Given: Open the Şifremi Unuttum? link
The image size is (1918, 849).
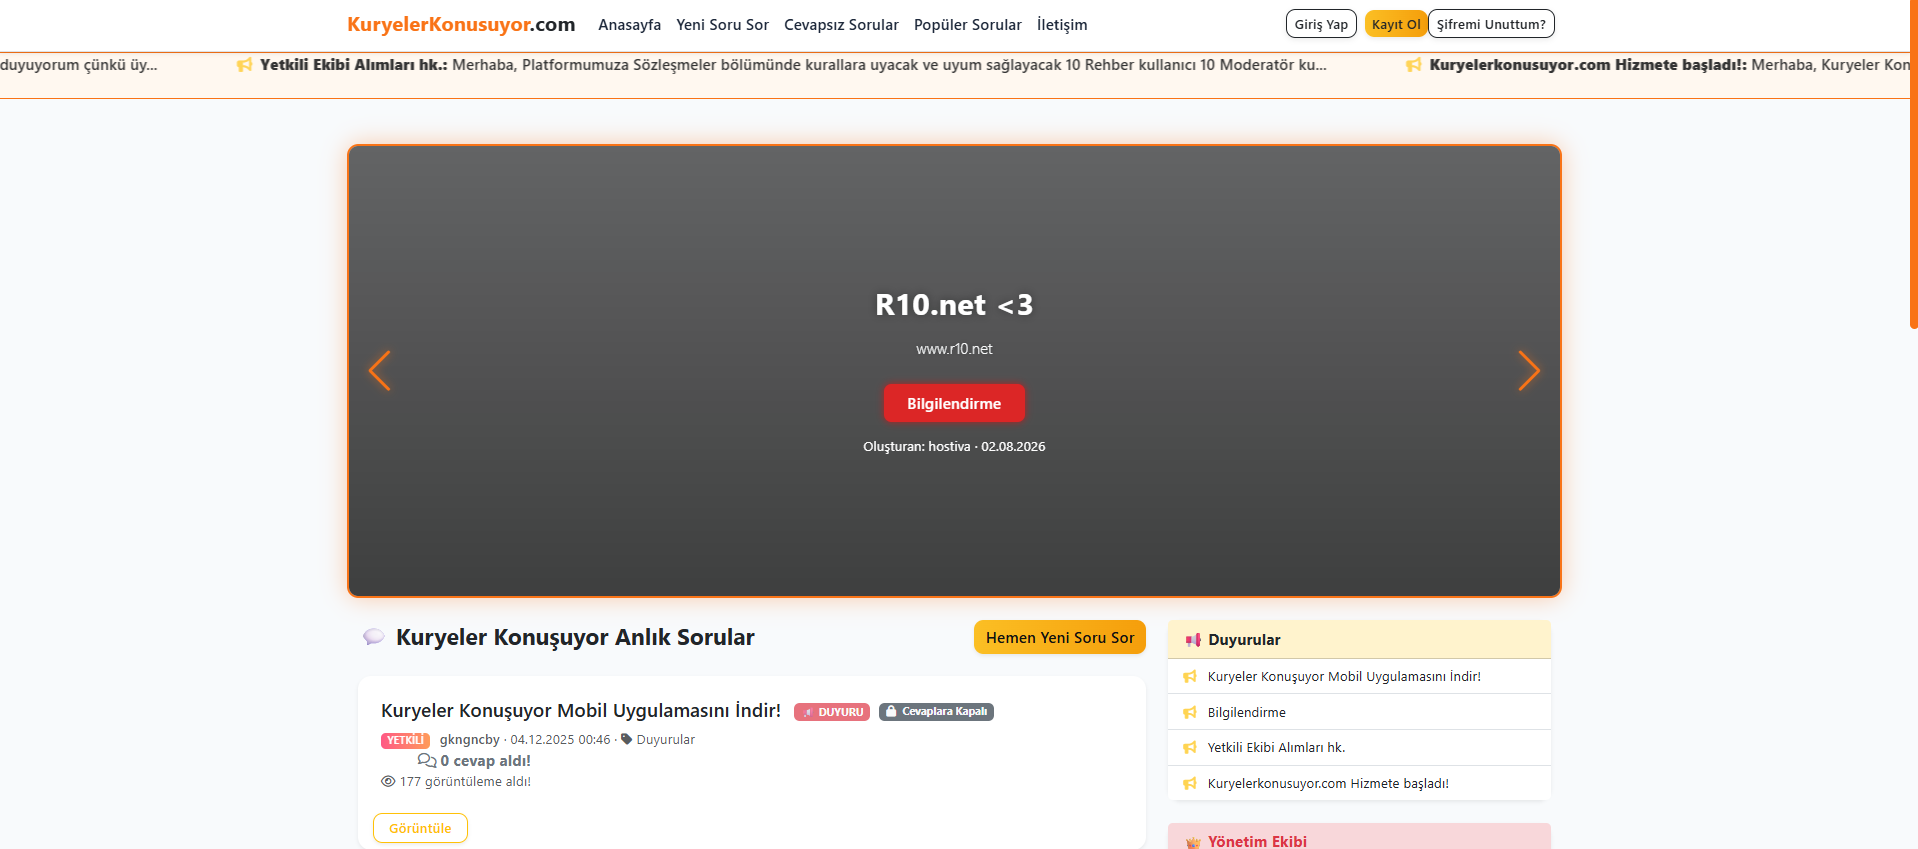Looking at the screenshot, I should click(x=1491, y=24).
